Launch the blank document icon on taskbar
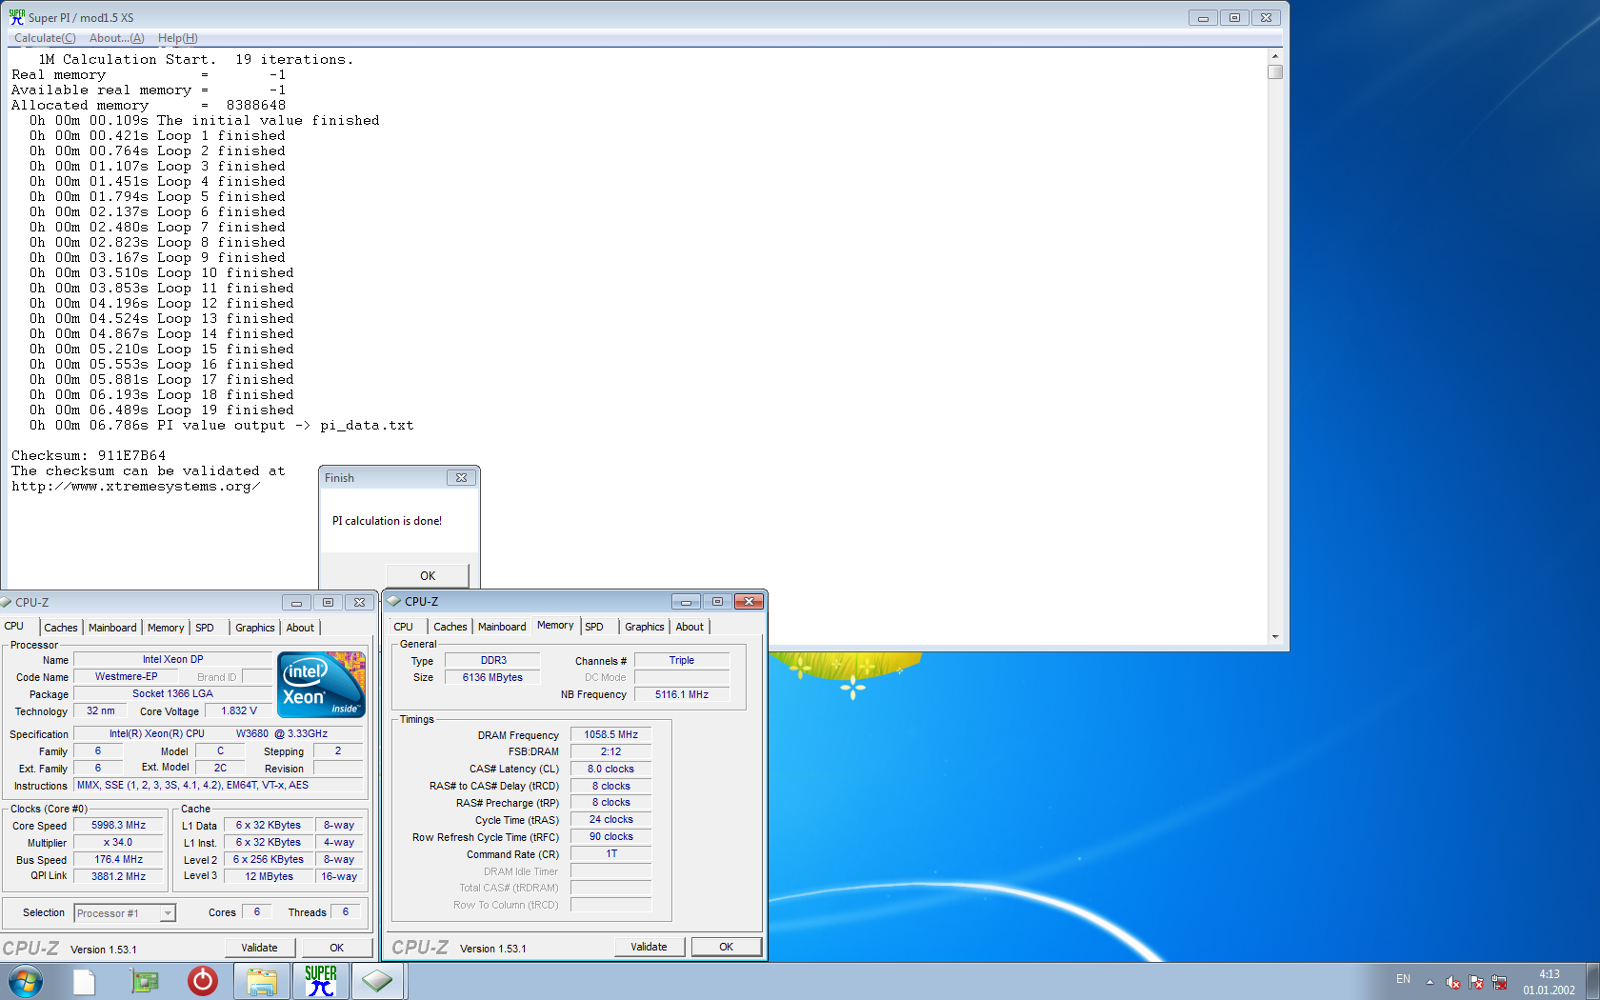 pos(84,982)
